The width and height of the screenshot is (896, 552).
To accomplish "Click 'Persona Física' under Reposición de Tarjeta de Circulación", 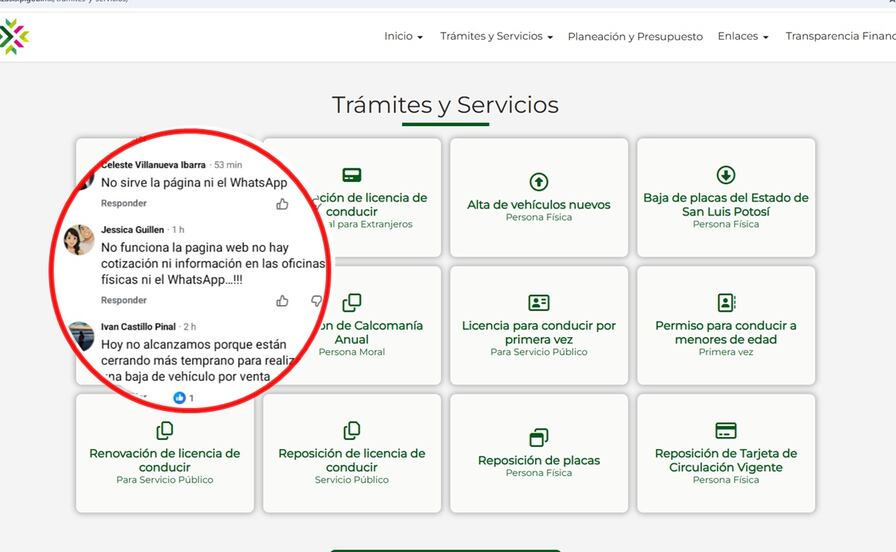I will (726, 480).
